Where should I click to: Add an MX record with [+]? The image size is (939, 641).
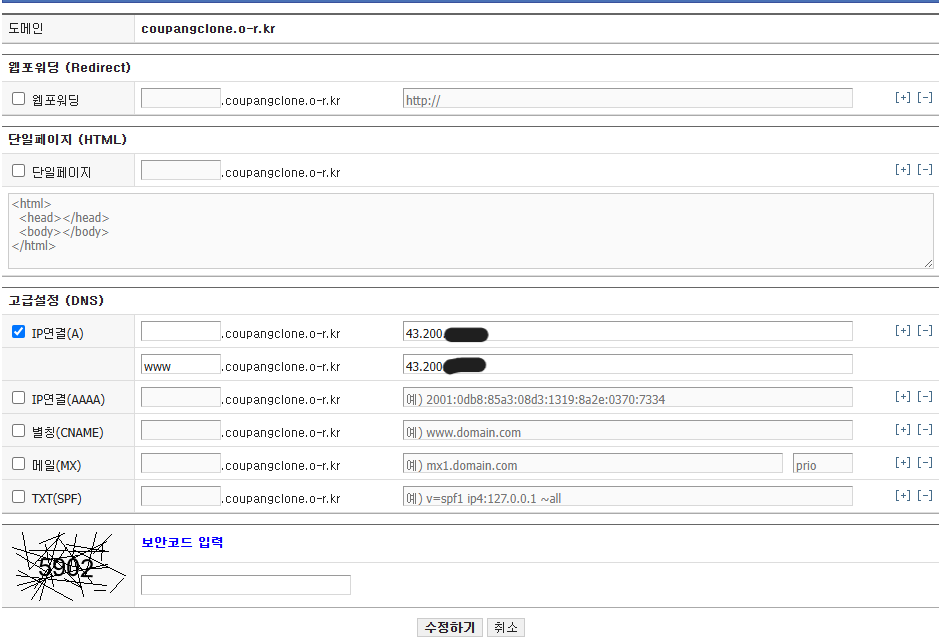pos(902,462)
